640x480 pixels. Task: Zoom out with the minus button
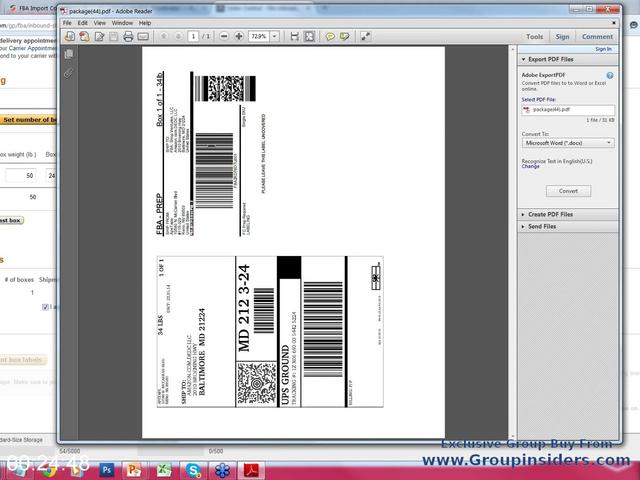[224, 36]
